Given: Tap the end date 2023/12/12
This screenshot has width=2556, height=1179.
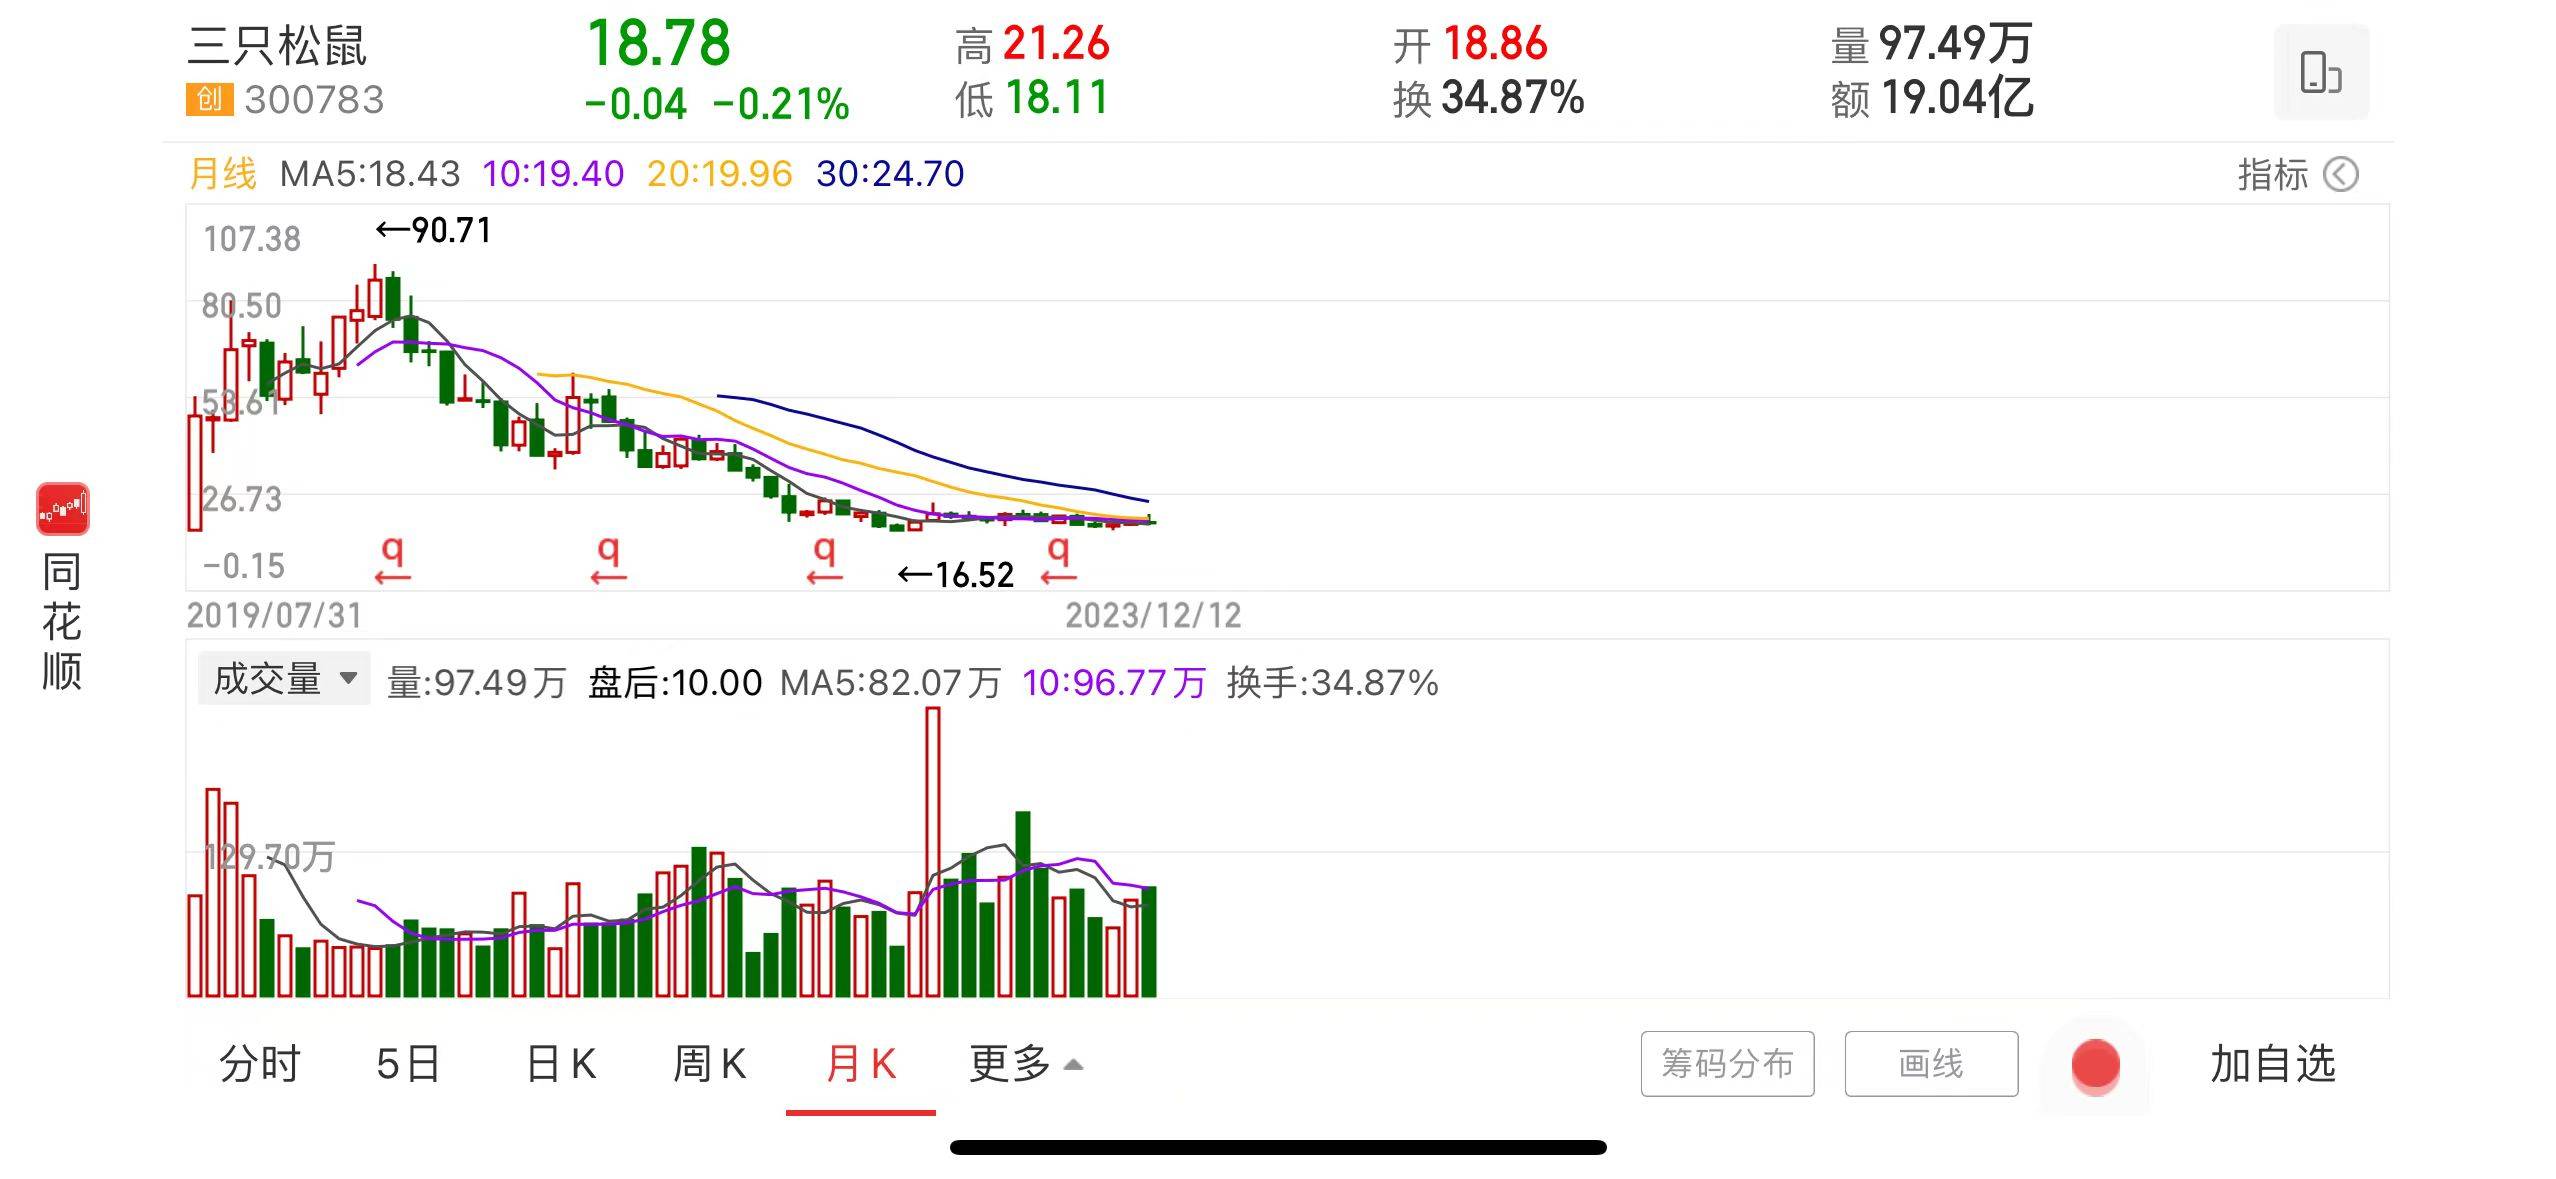Looking at the screenshot, I should pos(1153,616).
